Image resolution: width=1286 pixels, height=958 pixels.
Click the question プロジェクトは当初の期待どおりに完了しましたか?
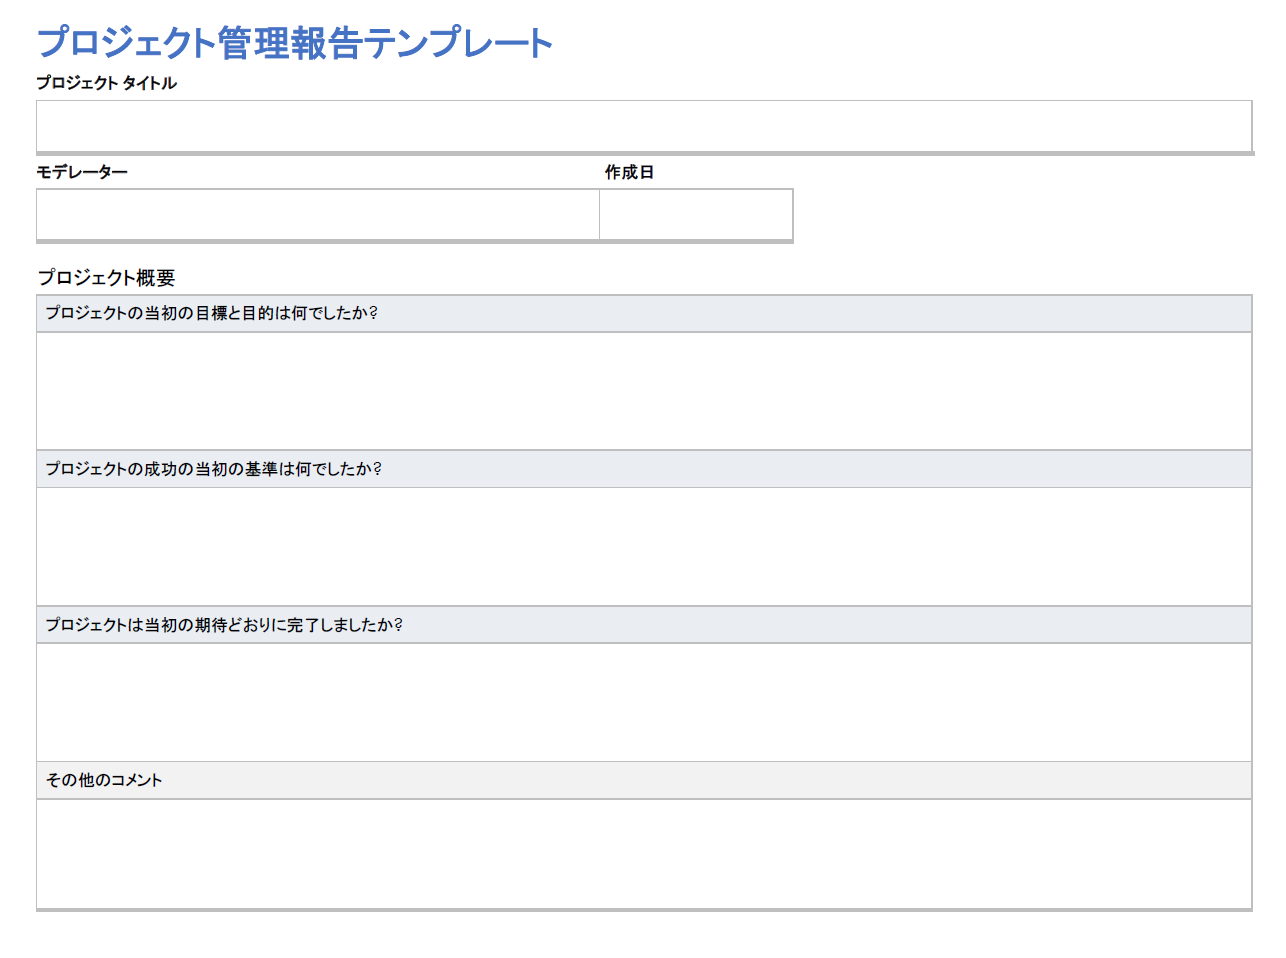pyautogui.click(x=224, y=625)
